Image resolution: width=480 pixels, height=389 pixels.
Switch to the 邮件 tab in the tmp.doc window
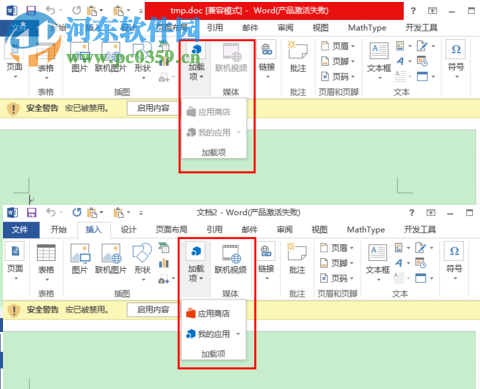tap(250, 28)
